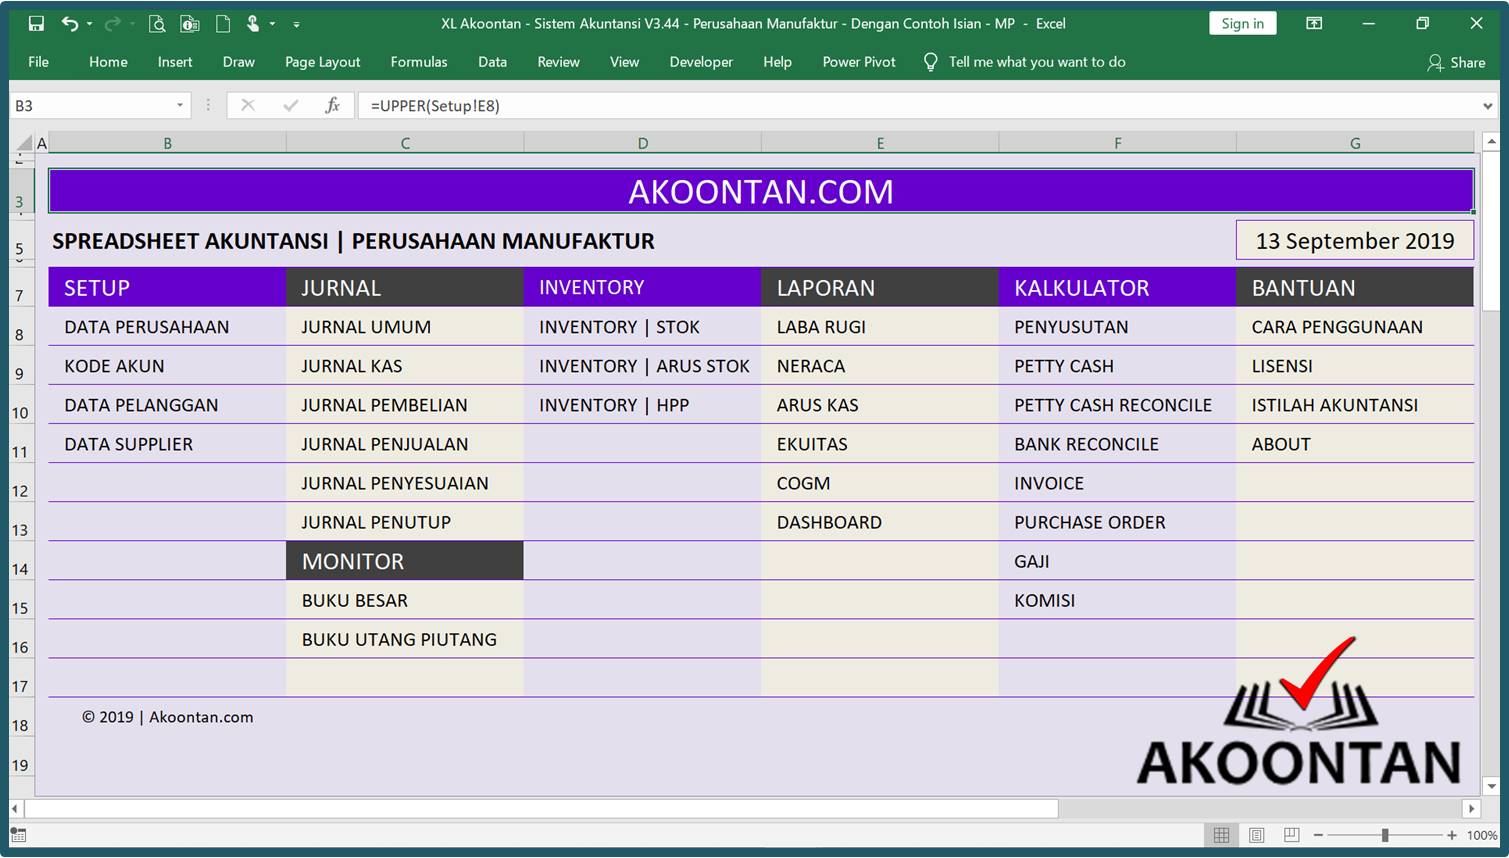Click the Sign in button
1509x858 pixels.
1242,23
